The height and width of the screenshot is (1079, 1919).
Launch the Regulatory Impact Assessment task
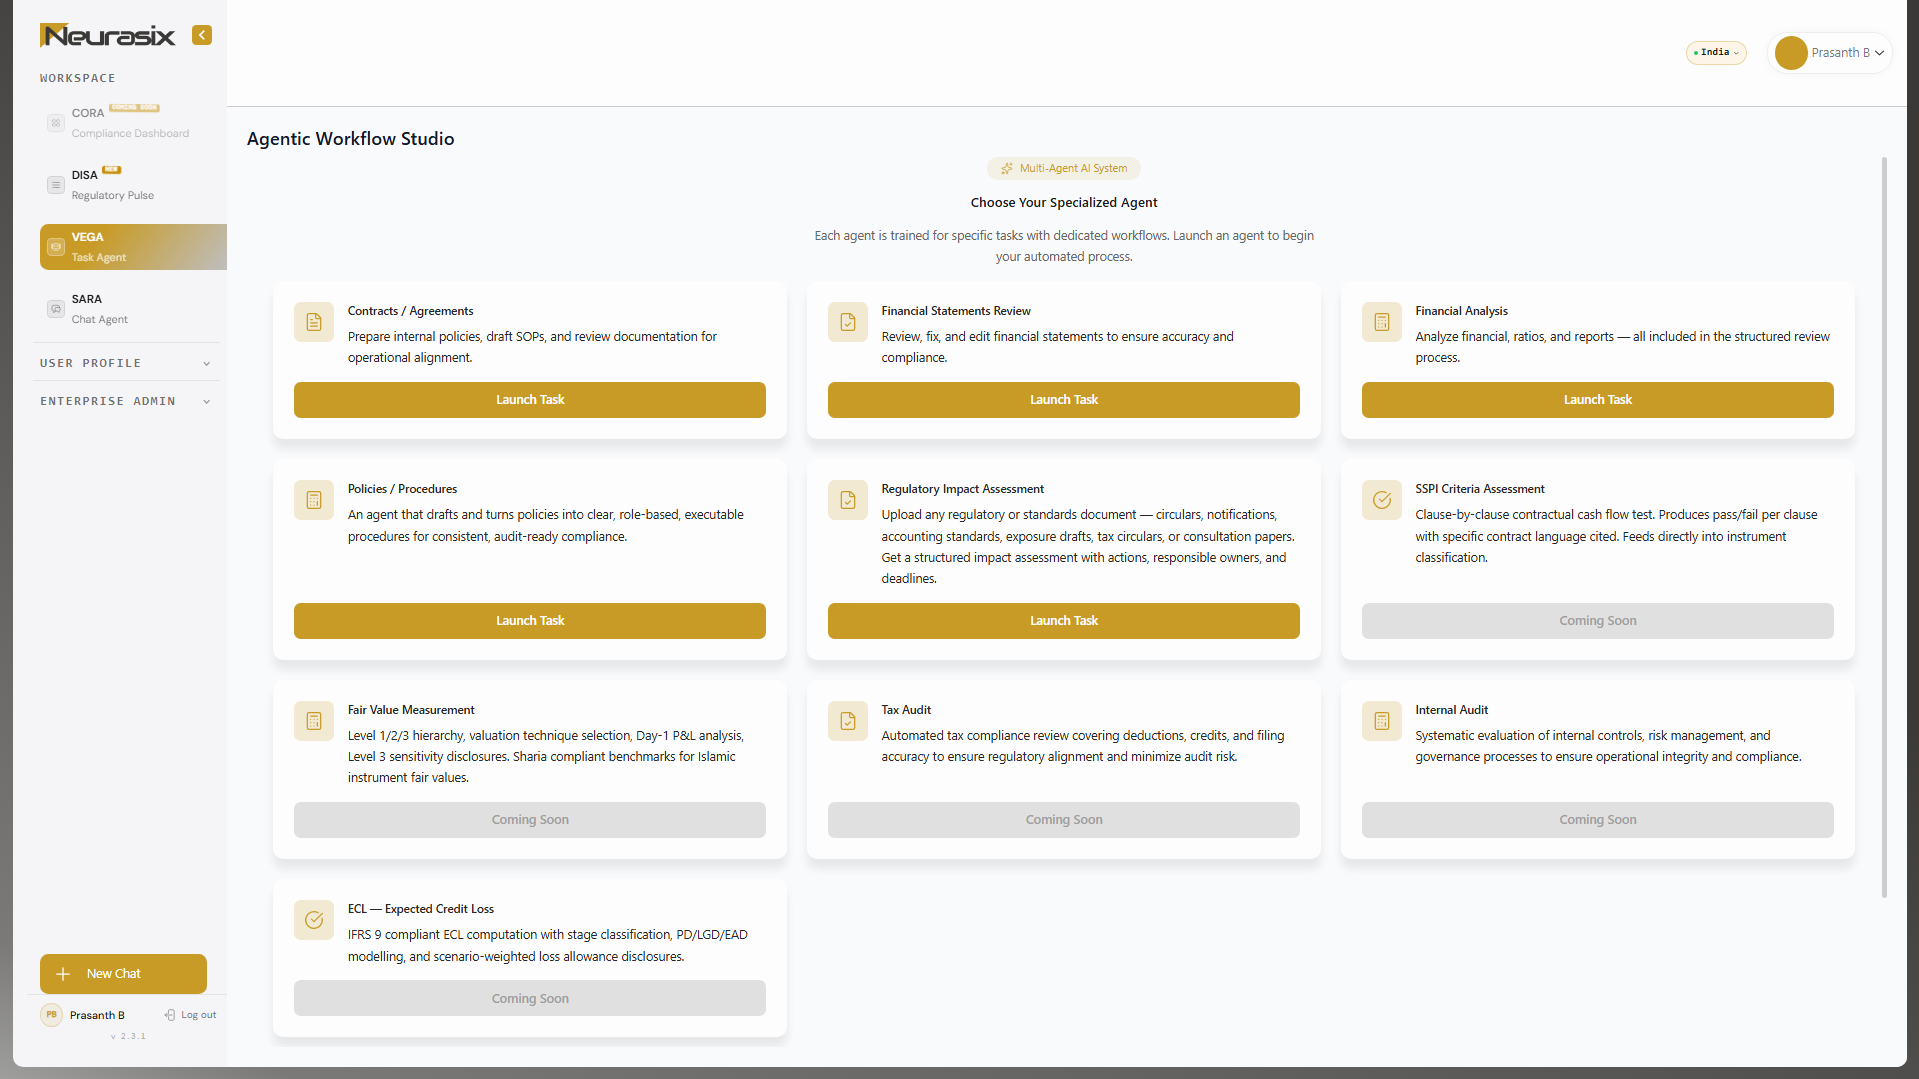tap(1064, 621)
